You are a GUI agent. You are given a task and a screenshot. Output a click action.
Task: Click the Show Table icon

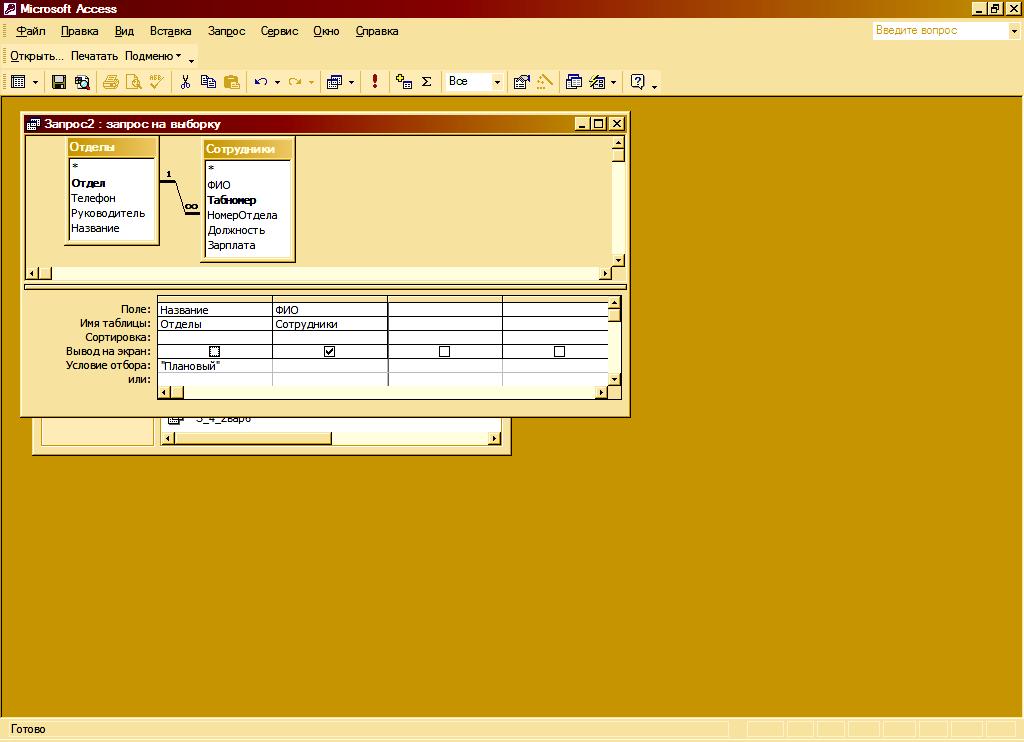(404, 82)
